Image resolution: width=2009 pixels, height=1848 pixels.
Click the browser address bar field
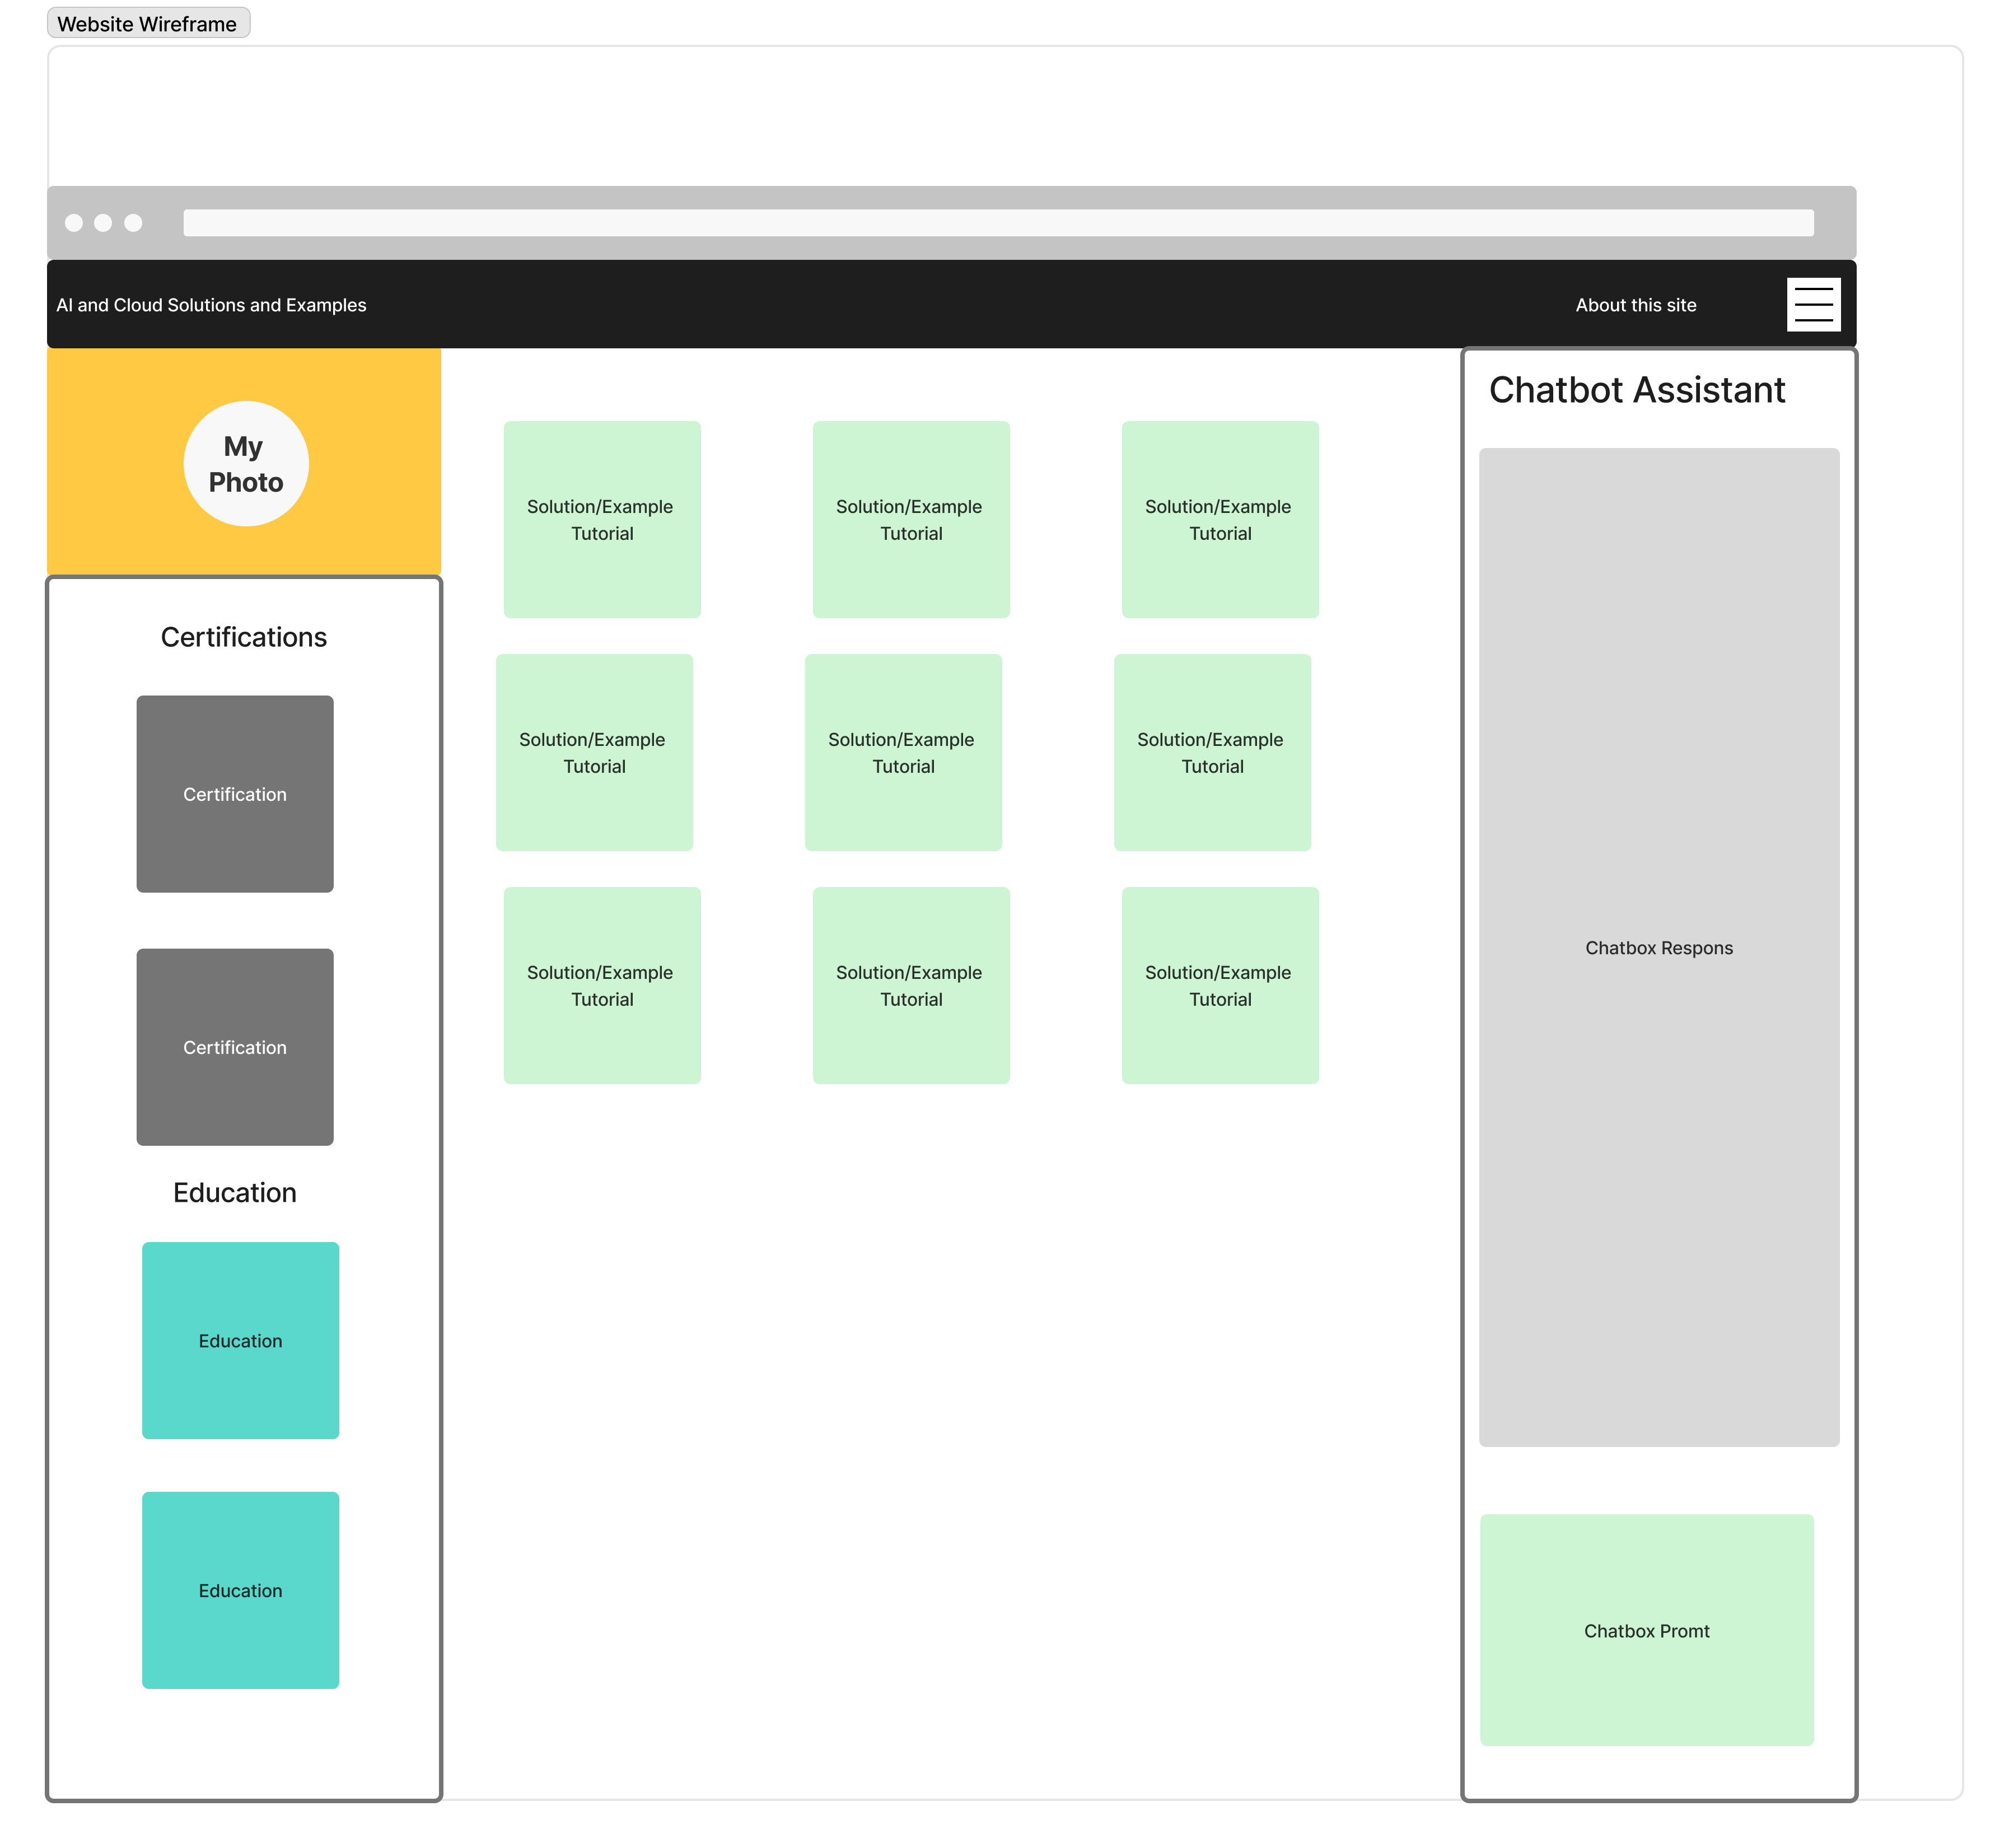[x=997, y=222]
